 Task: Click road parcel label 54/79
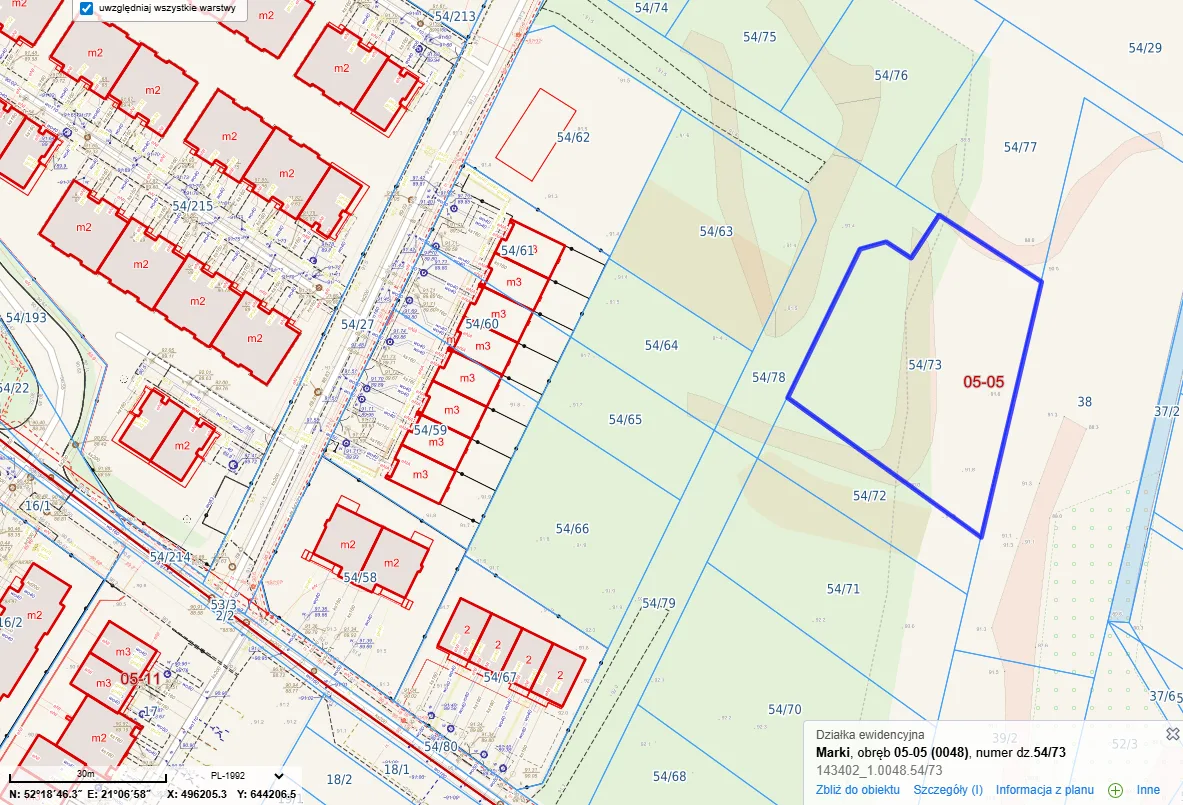coord(659,604)
